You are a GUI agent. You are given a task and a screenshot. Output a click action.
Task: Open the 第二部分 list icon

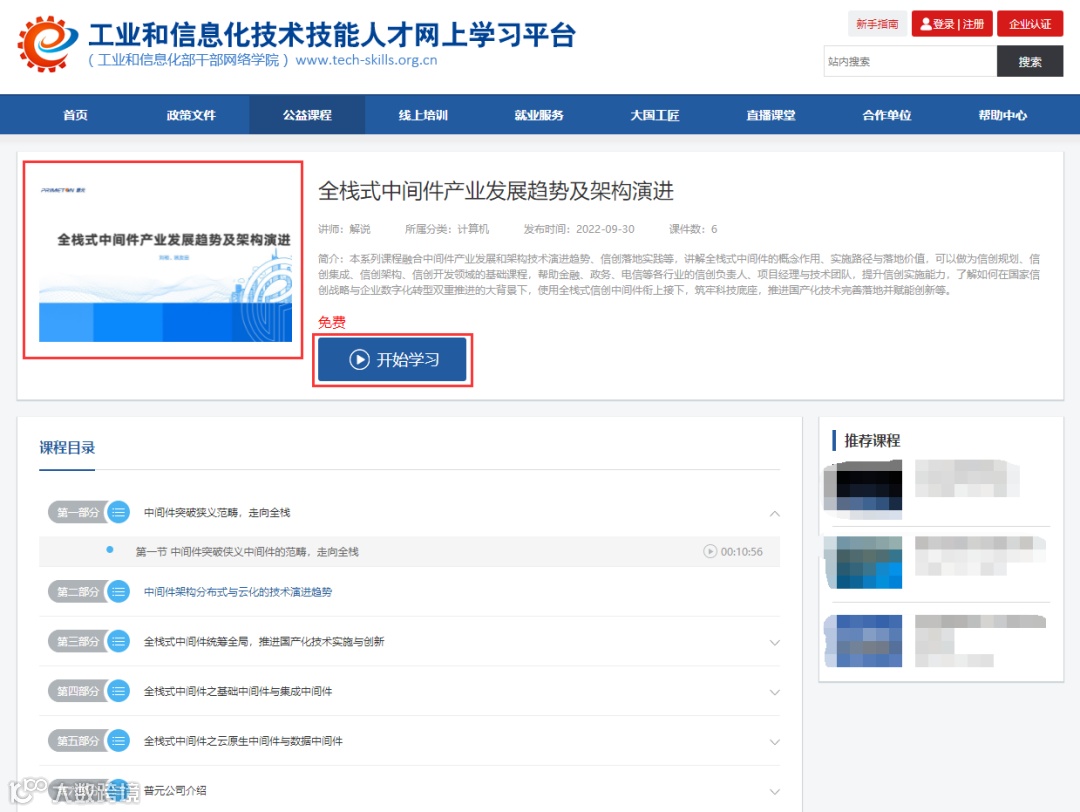point(118,592)
